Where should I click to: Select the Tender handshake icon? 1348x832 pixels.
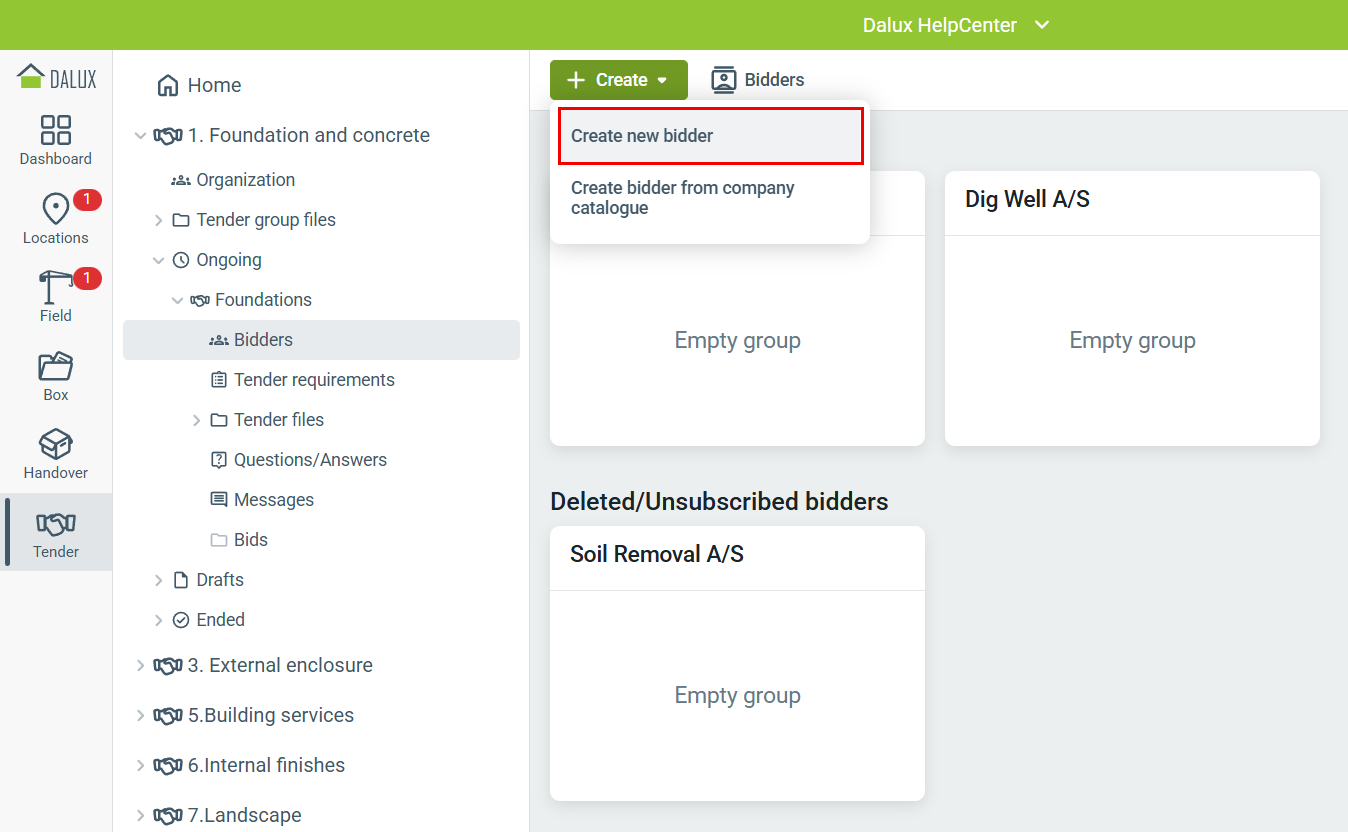pyautogui.click(x=56, y=524)
